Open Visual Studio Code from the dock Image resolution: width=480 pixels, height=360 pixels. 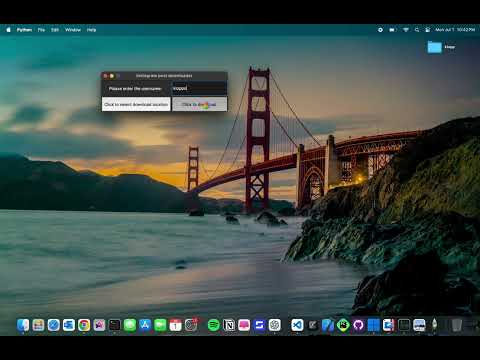pyautogui.click(x=297, y=325)
